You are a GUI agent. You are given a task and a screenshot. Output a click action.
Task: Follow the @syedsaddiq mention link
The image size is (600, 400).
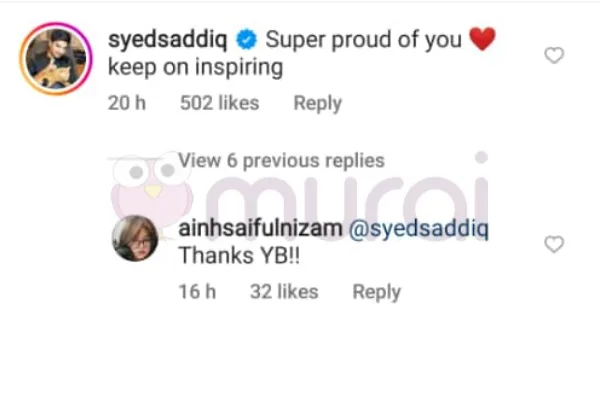(x=419, y=229)
